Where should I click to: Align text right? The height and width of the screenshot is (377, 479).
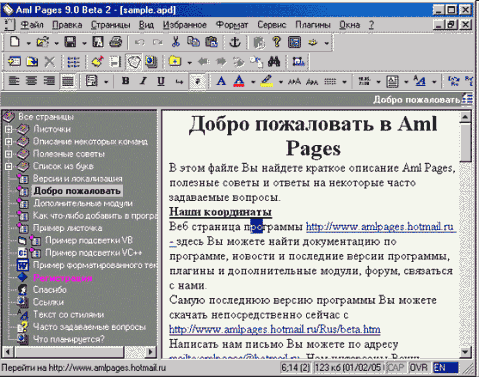tap(49, 81)
